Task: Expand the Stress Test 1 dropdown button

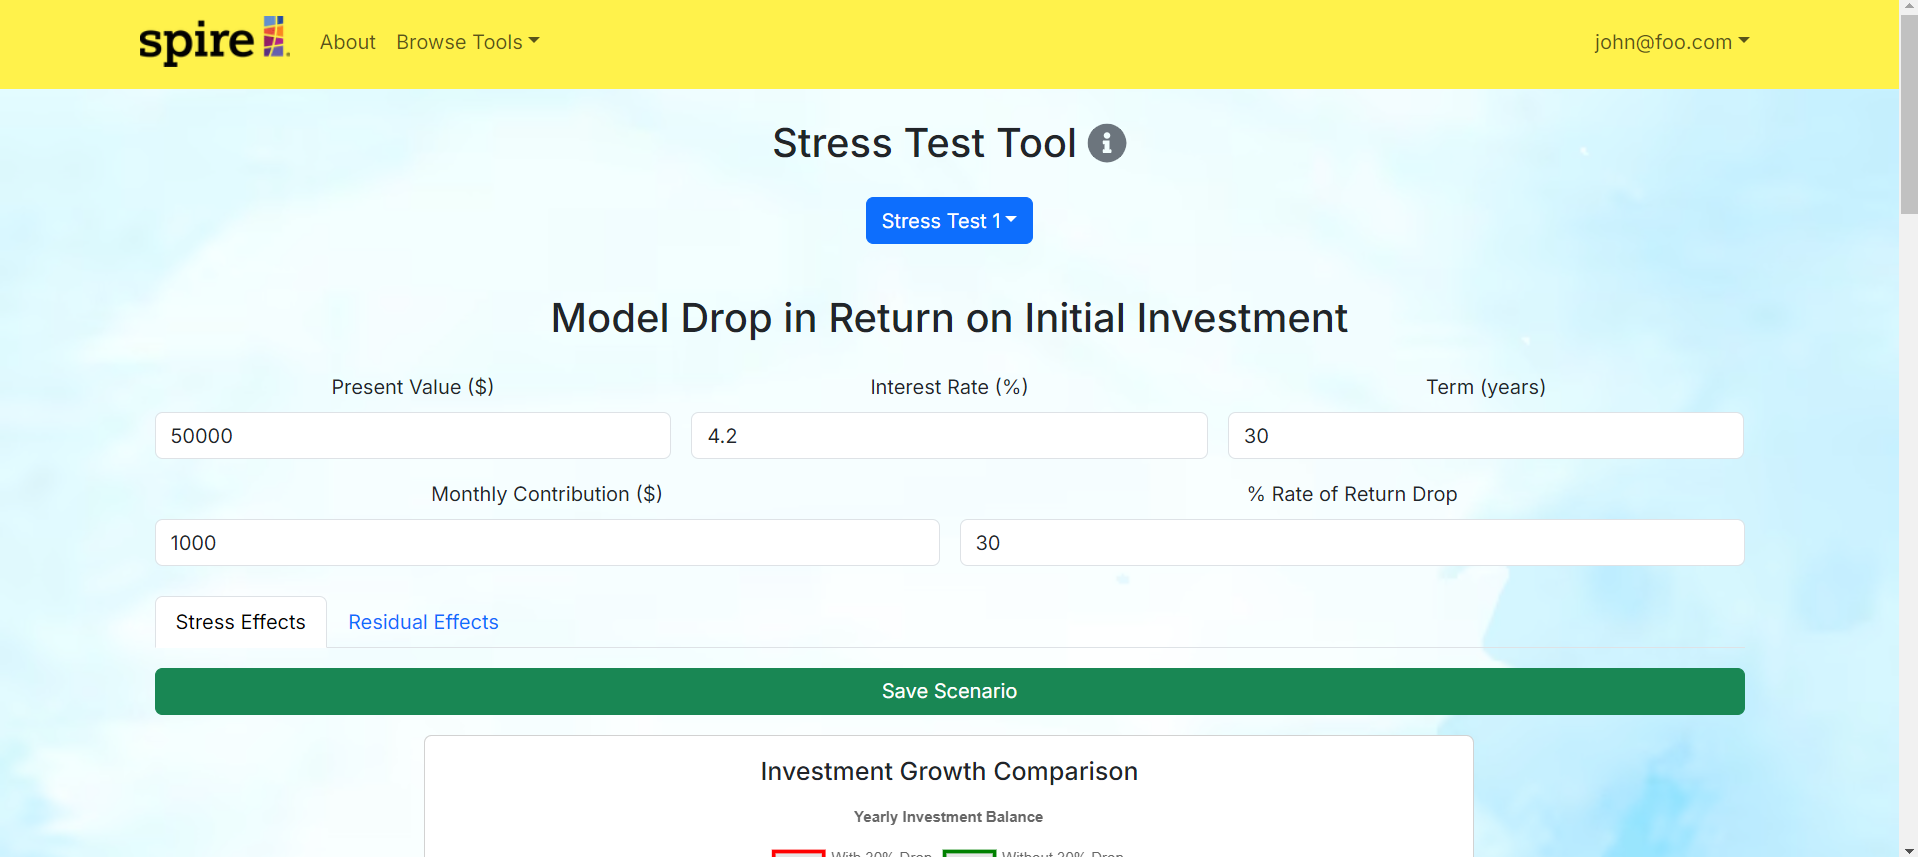Action: [x=949, y=220]
